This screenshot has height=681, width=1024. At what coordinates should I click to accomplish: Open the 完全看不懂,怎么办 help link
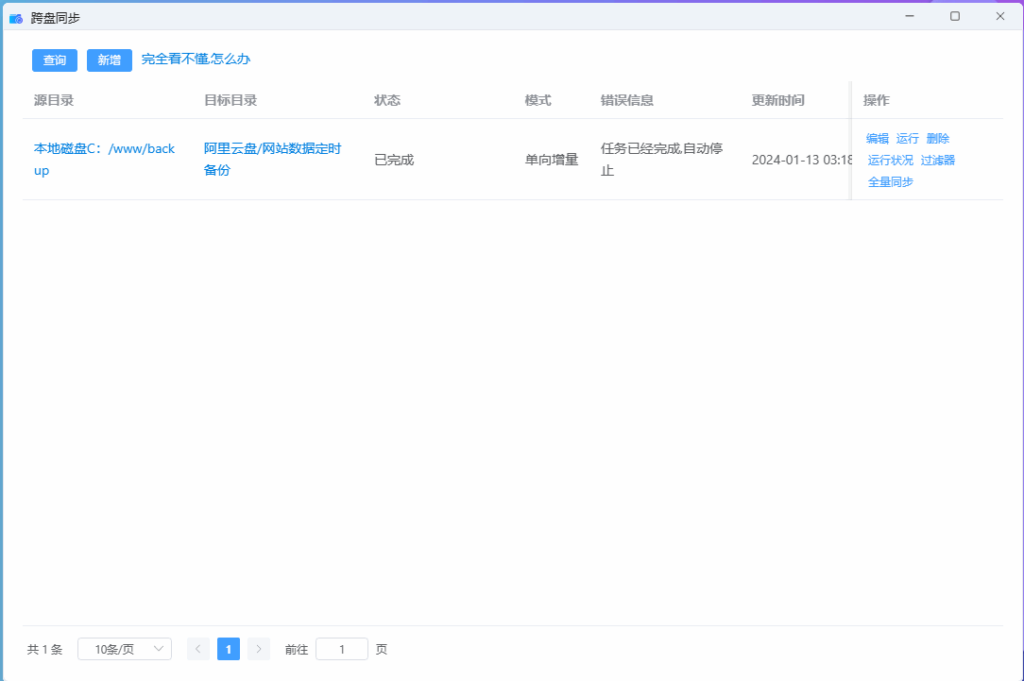coord(194,60)
